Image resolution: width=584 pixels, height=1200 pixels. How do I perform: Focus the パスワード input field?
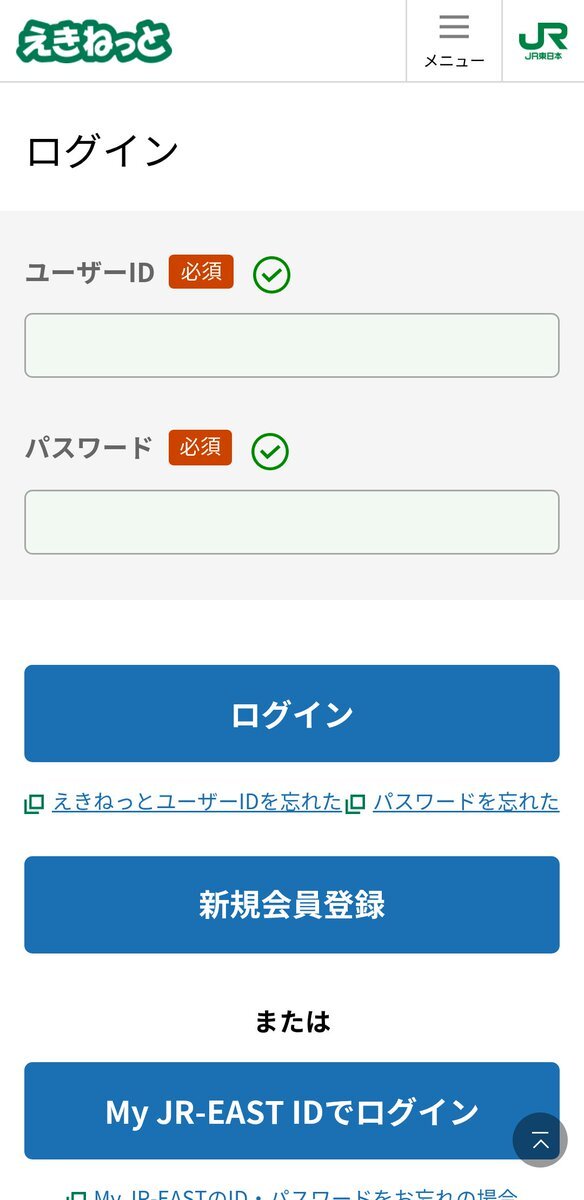pos(292,522)
